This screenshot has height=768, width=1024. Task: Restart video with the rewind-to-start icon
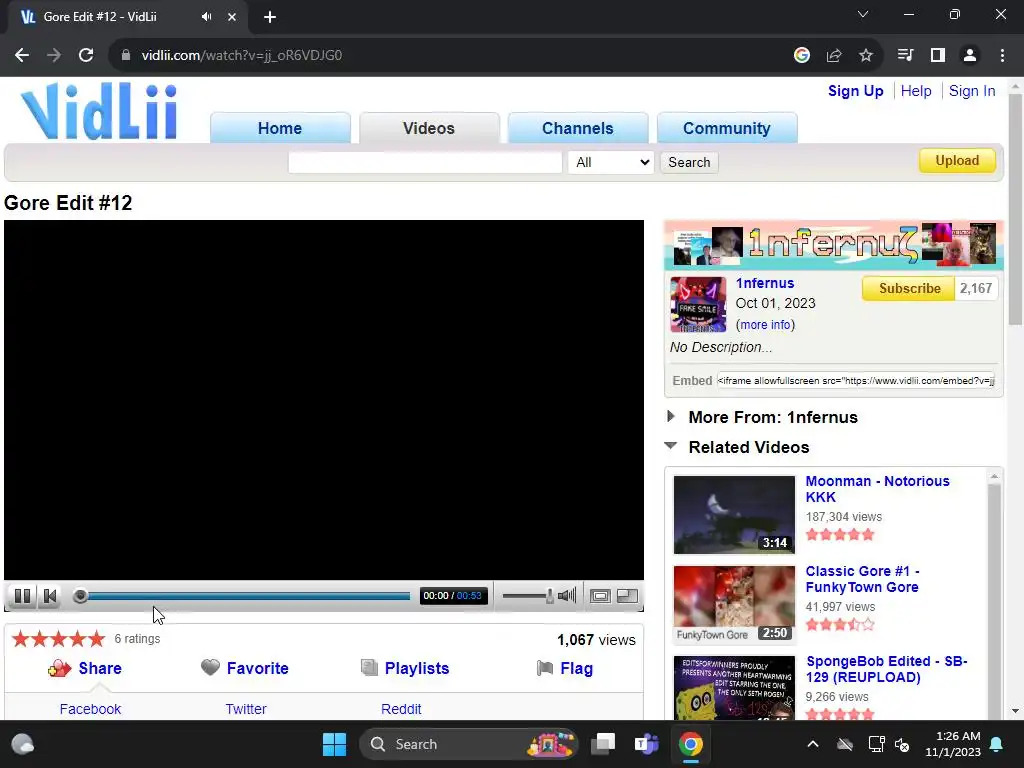pos(50,596)
